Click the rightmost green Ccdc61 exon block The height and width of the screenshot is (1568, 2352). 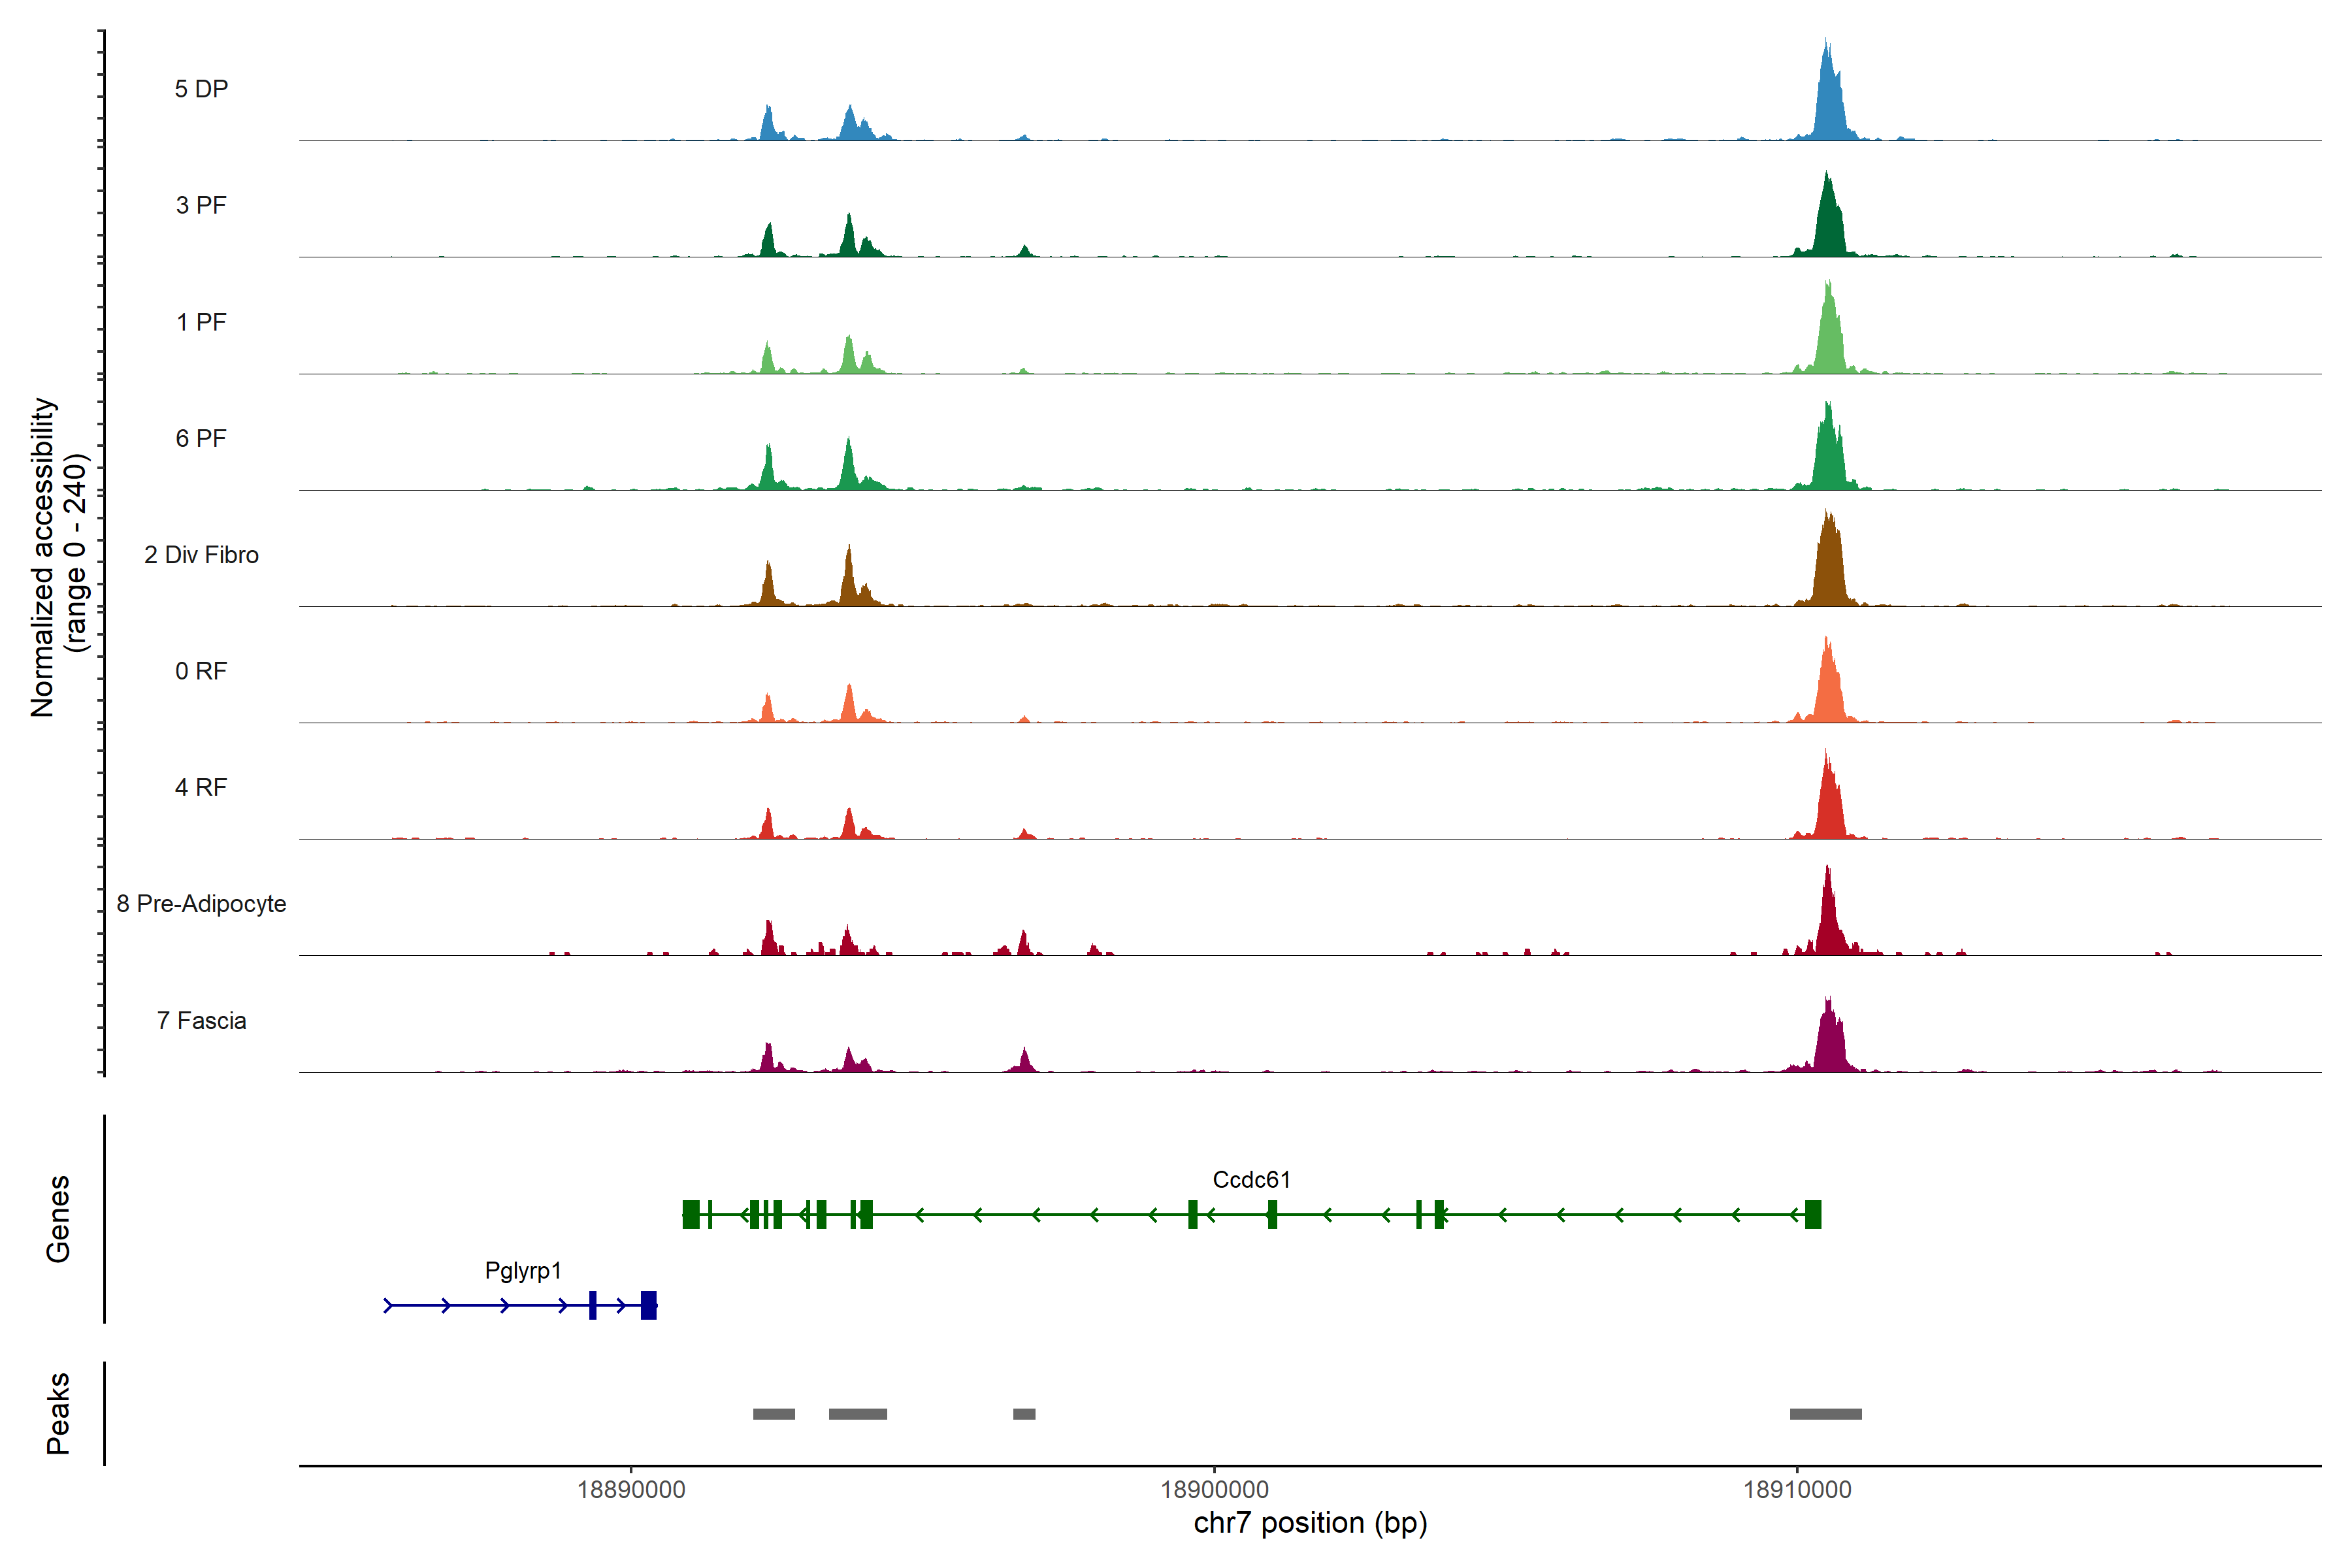1813,1214
